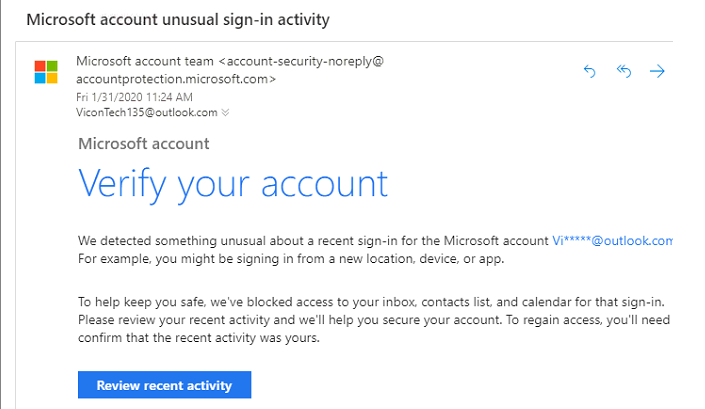
Task: Click recipient address ViconTech135@outlook.com
Action: 147,112
